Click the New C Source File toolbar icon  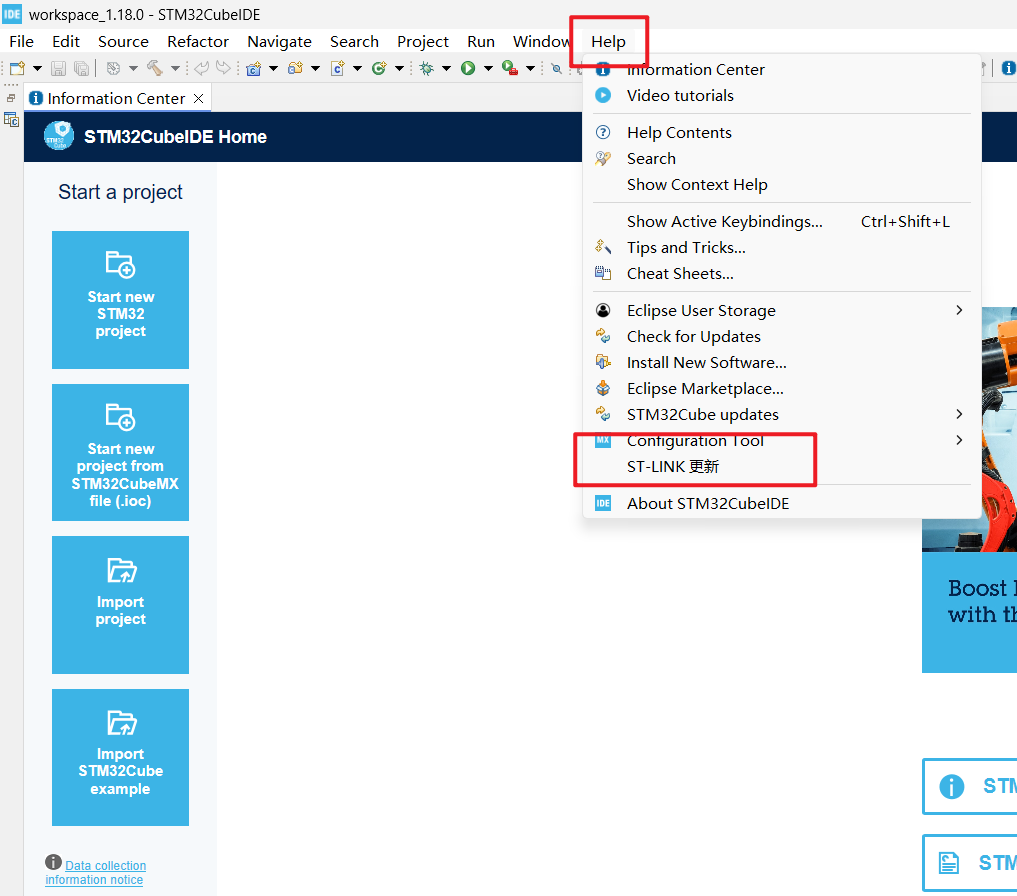(x=338, y=68)
